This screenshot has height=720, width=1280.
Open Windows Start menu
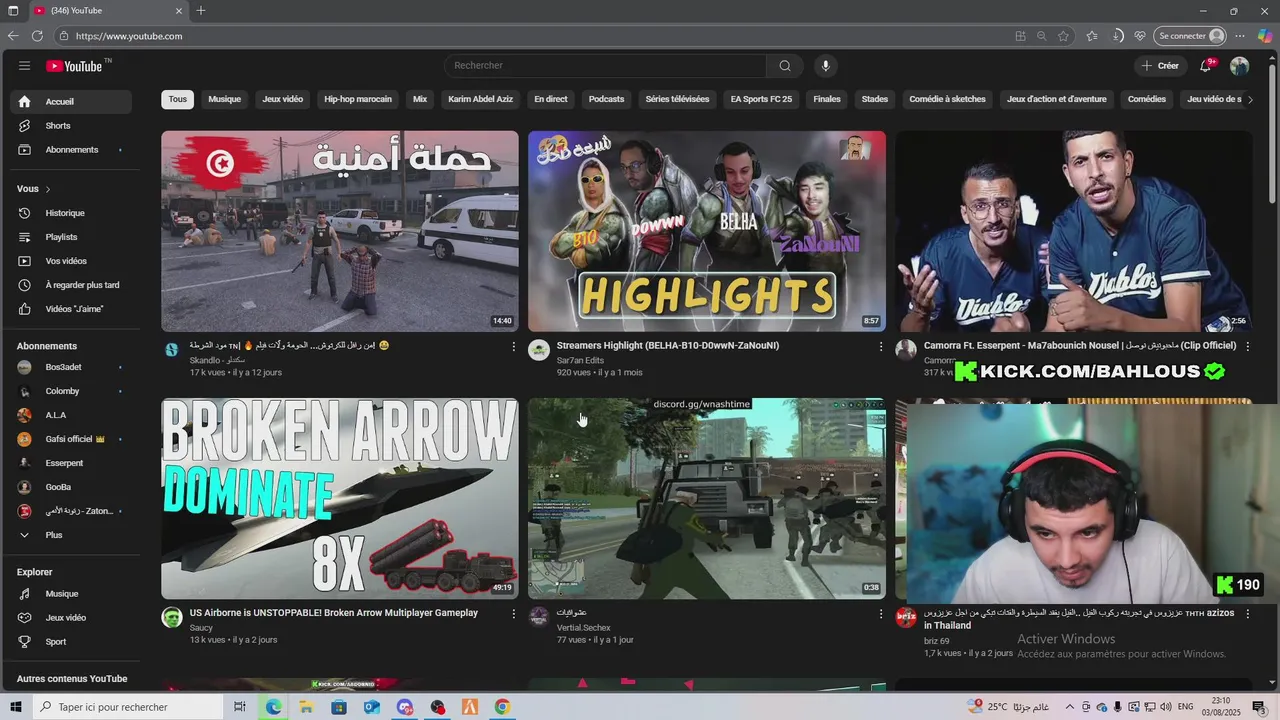point(15,707)
